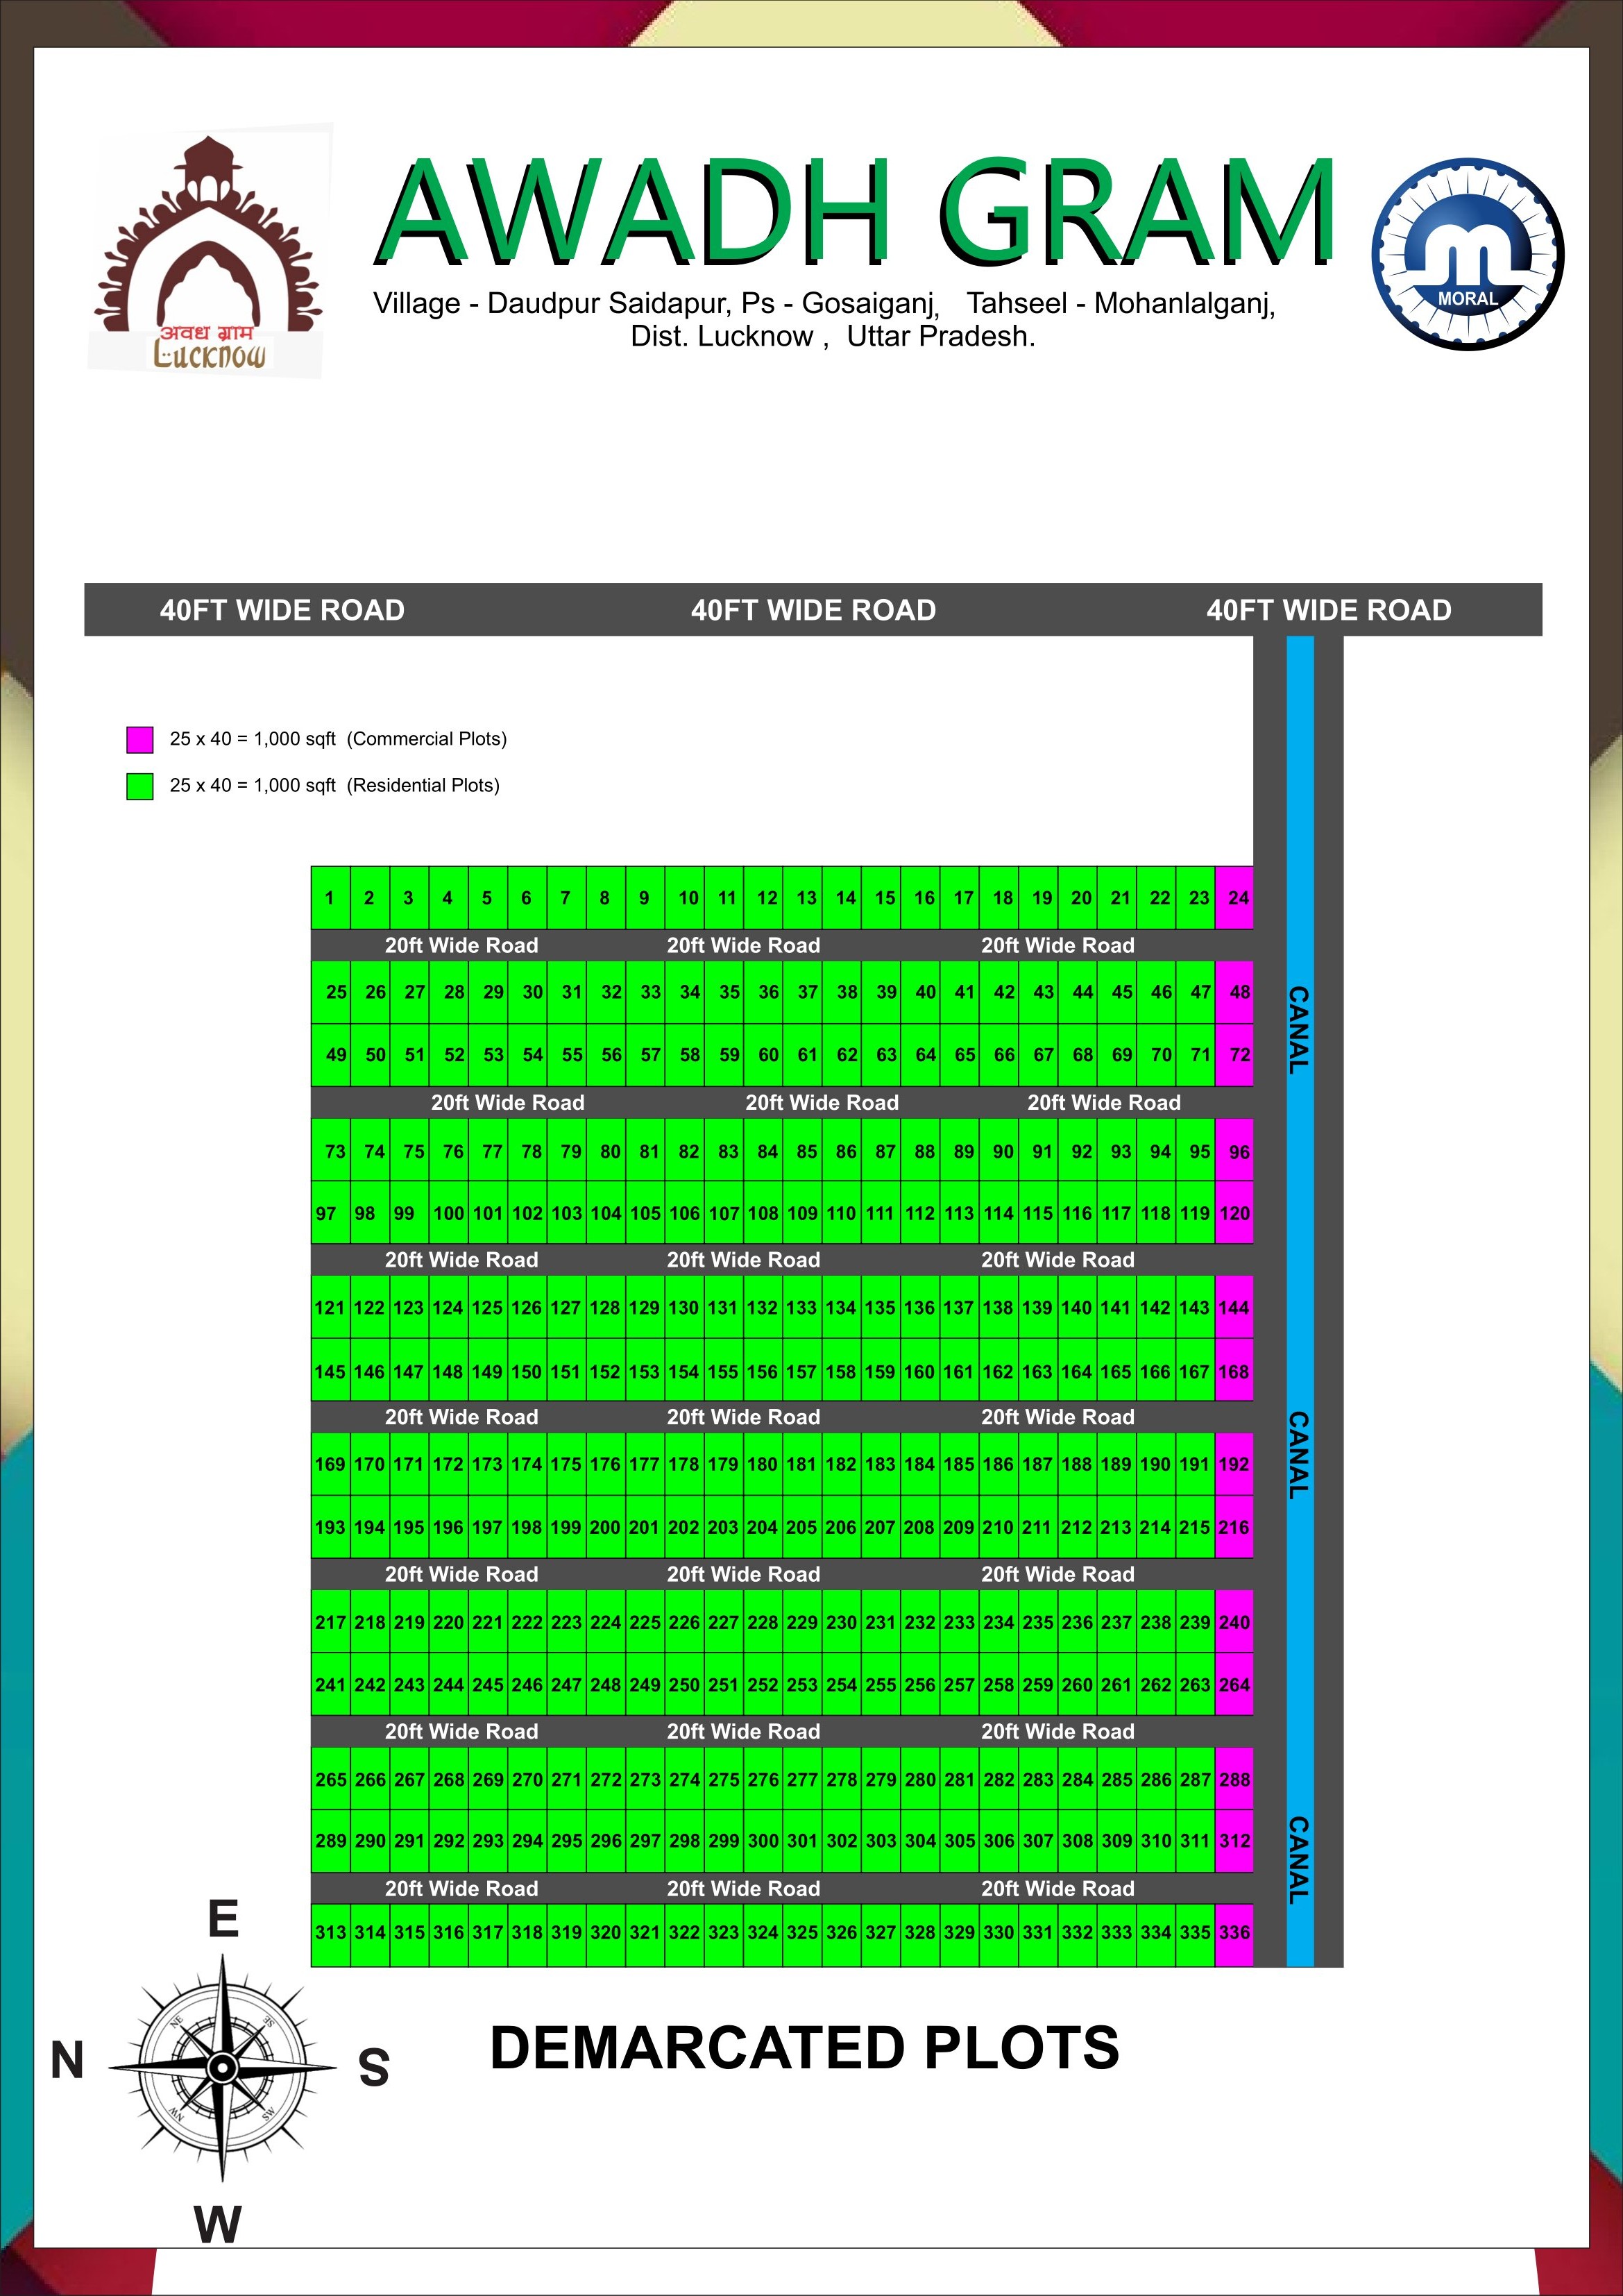The image size is (1623, 2296).
Task: Select plot number 250
Action: [684, 1685]
